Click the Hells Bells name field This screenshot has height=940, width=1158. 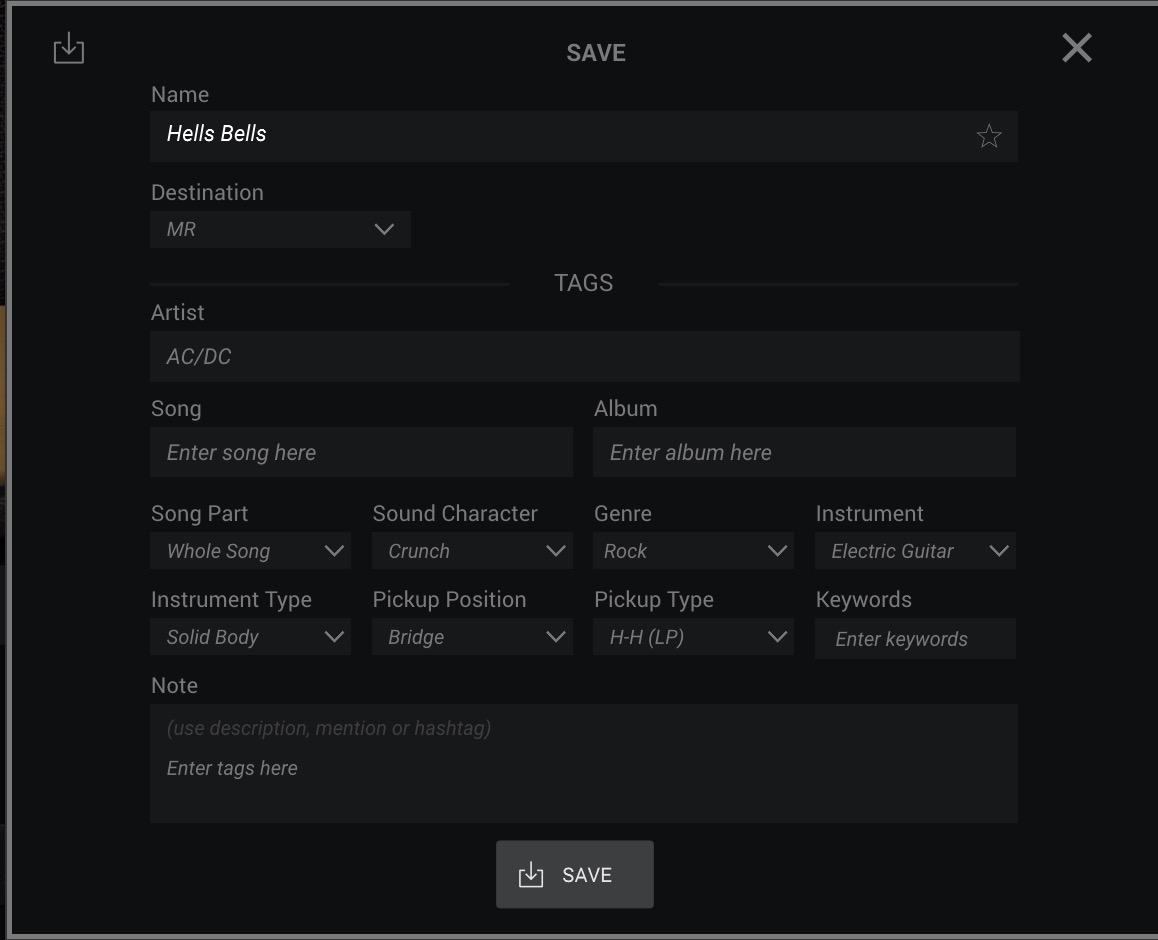pyautogui.click(x=583, y=136)
